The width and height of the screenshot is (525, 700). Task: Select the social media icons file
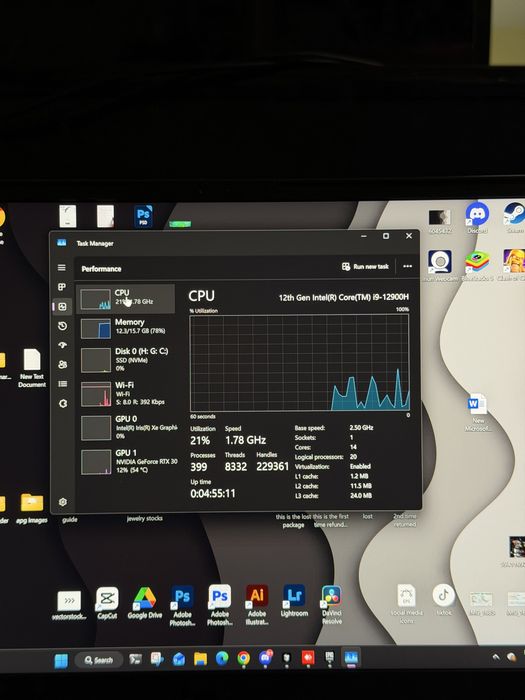(x=406, y=604)
